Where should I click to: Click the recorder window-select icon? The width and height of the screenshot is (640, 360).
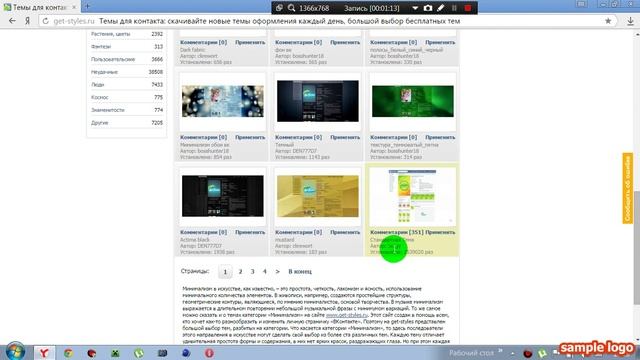click(279, 8)
